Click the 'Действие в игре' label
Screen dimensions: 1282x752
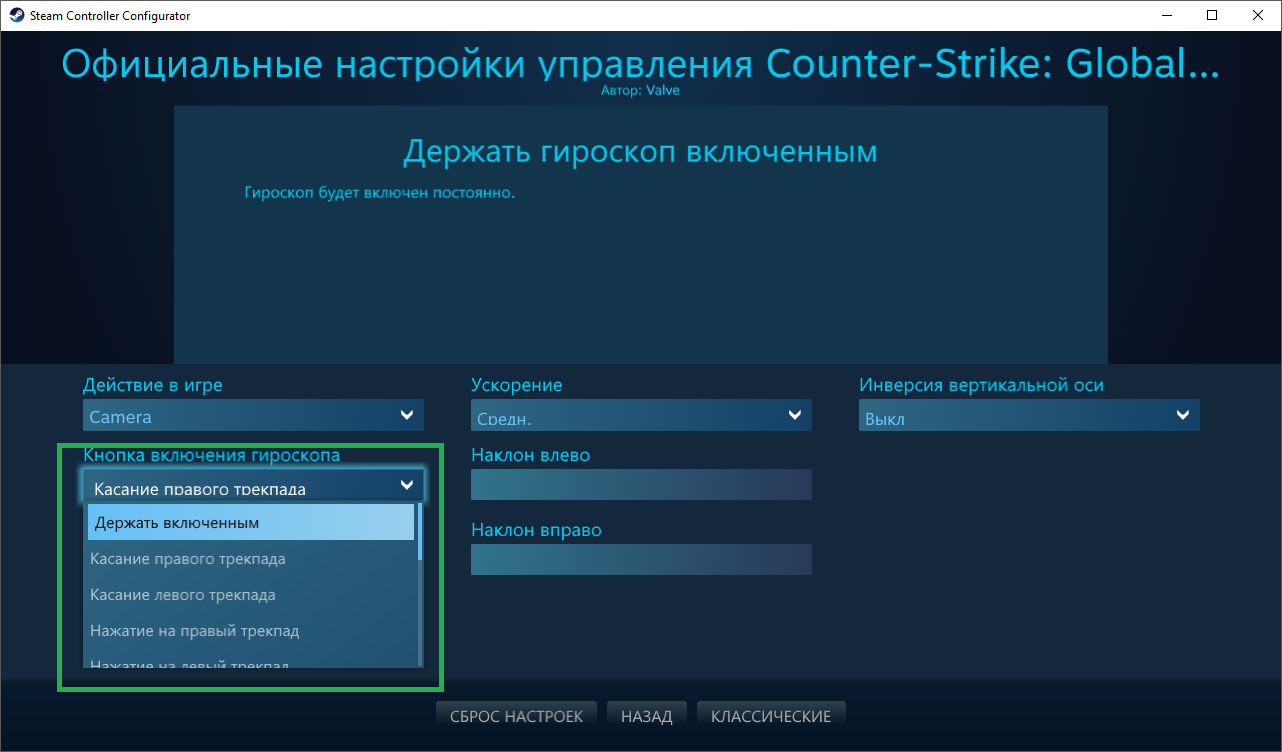click(153, 385)
